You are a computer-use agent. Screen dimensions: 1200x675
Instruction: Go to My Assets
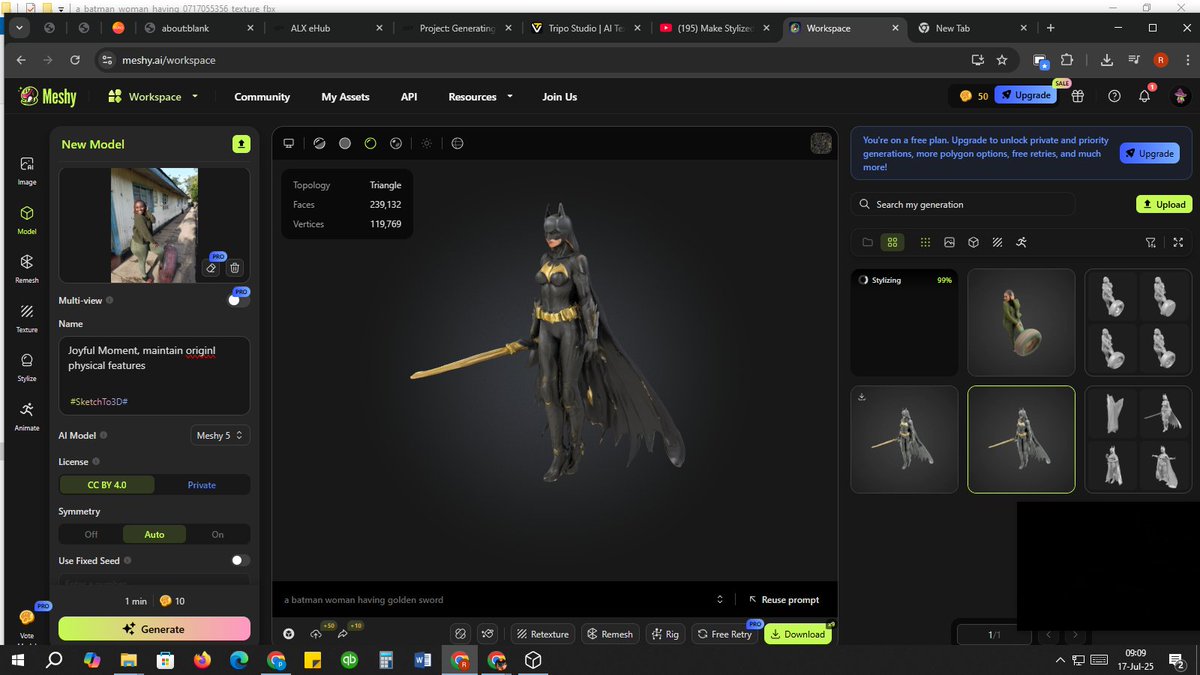(x=345, y=97)
